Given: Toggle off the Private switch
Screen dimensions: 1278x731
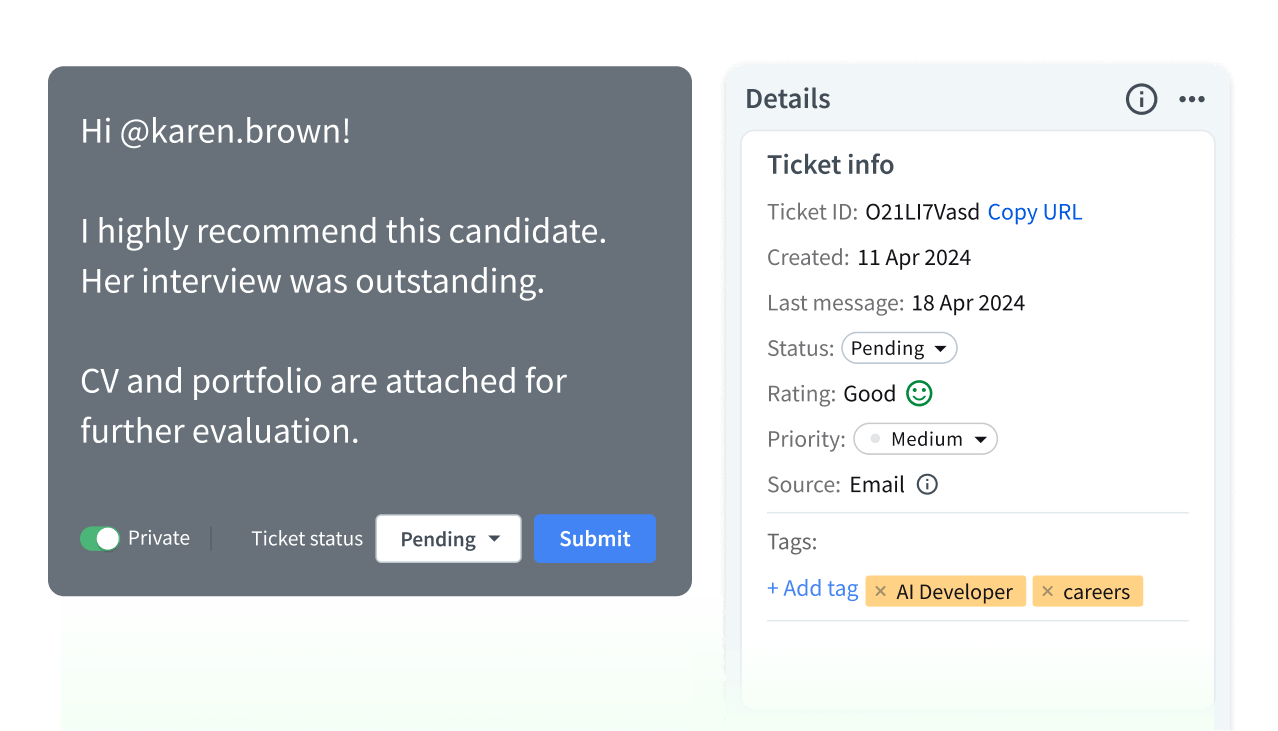Looking at the screenshot, I should pos(99,538).
